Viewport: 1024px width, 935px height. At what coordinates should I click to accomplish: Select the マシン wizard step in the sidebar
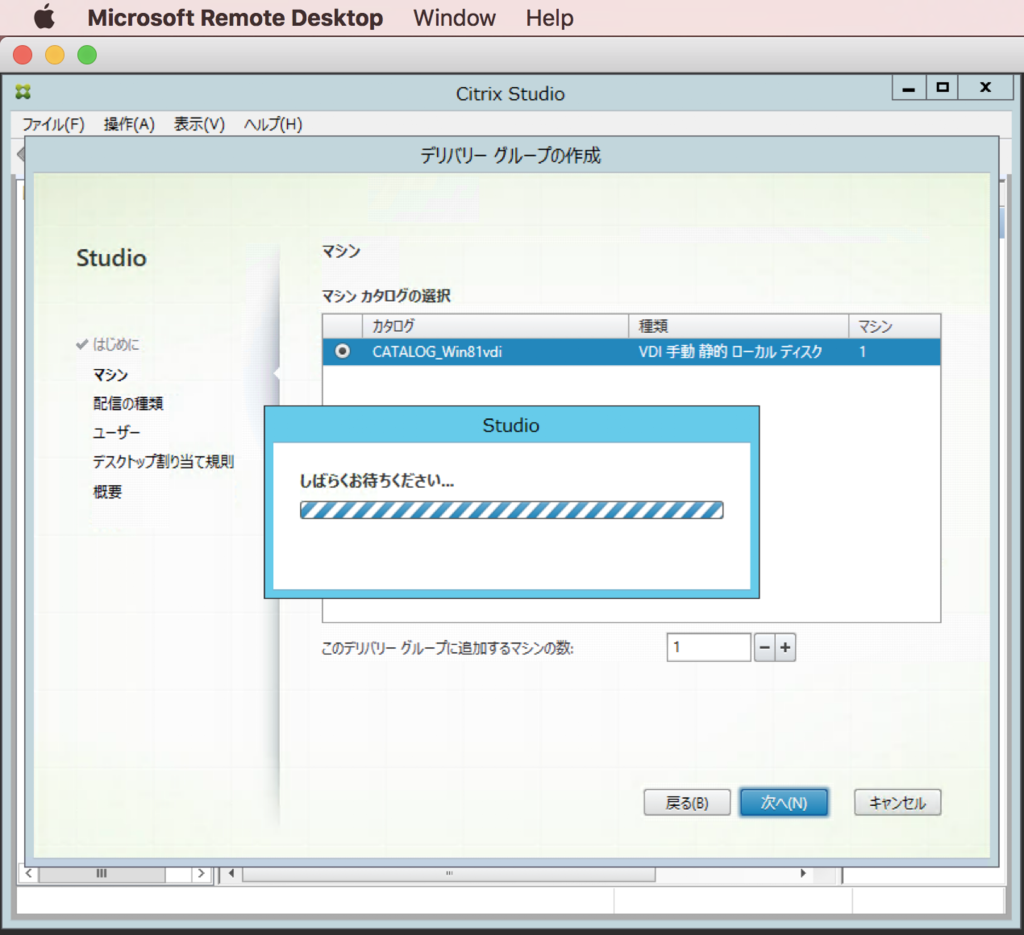(110, 375)
